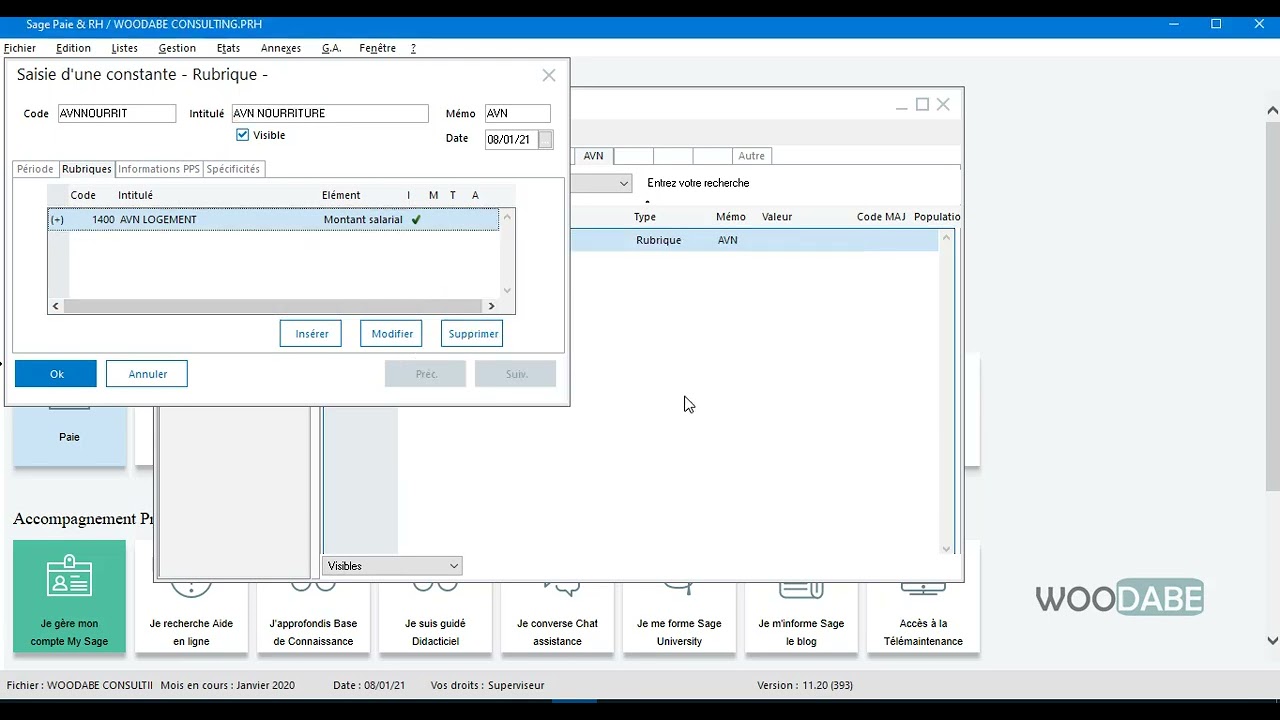Open the Je converse Chat assistance tile
Screen dimensions: 1280x720
click(557, 618)
